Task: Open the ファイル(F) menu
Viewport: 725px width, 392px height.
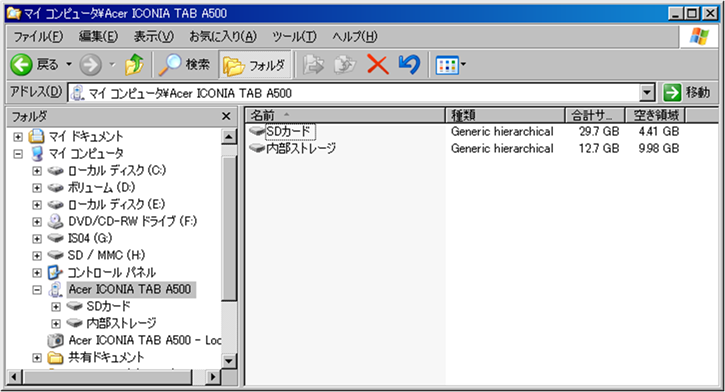Action: [x=38, y=37]
